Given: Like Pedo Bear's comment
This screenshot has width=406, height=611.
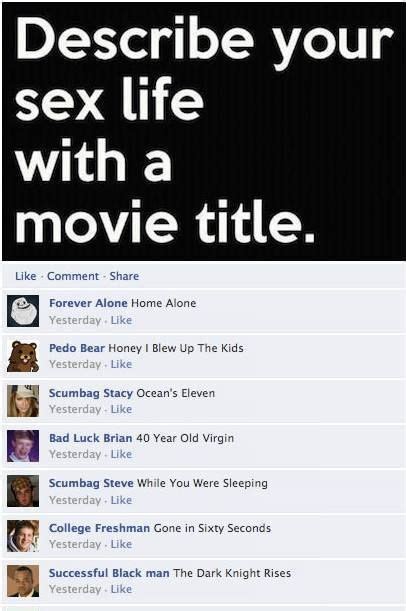Looking at the screenshot, I should (x=121, y=364).
